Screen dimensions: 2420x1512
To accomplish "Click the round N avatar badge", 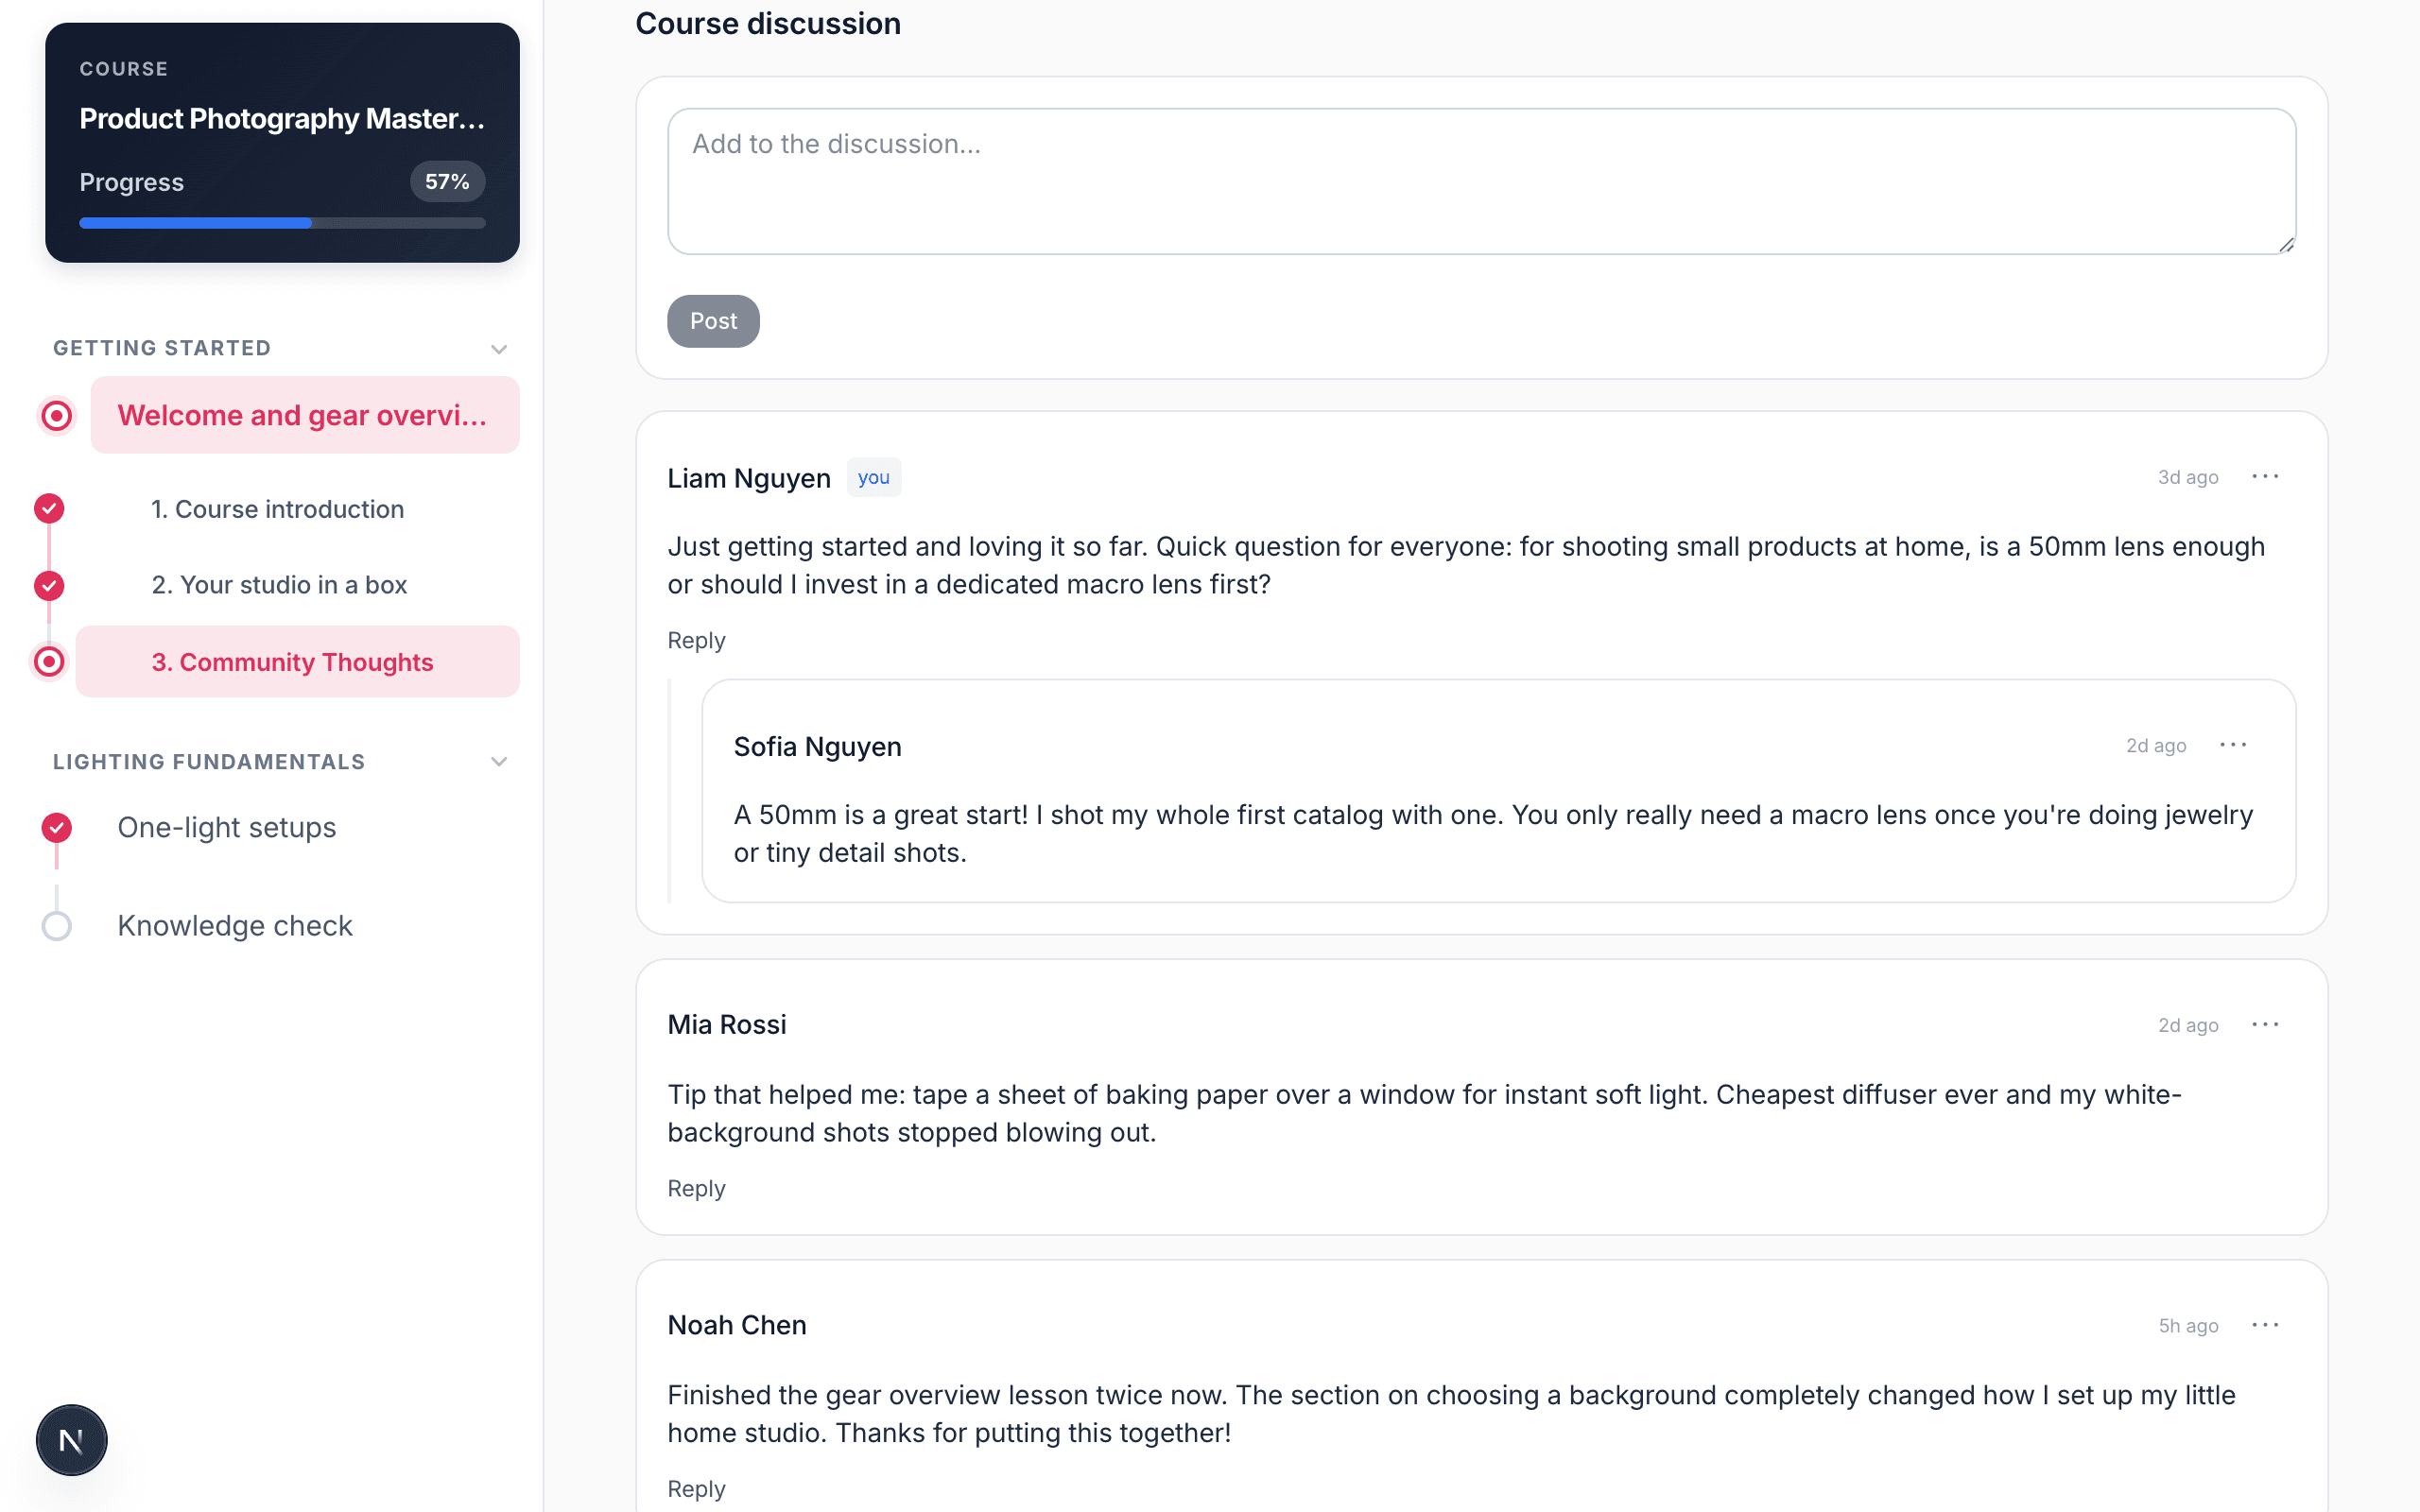I will [71, 1440].
